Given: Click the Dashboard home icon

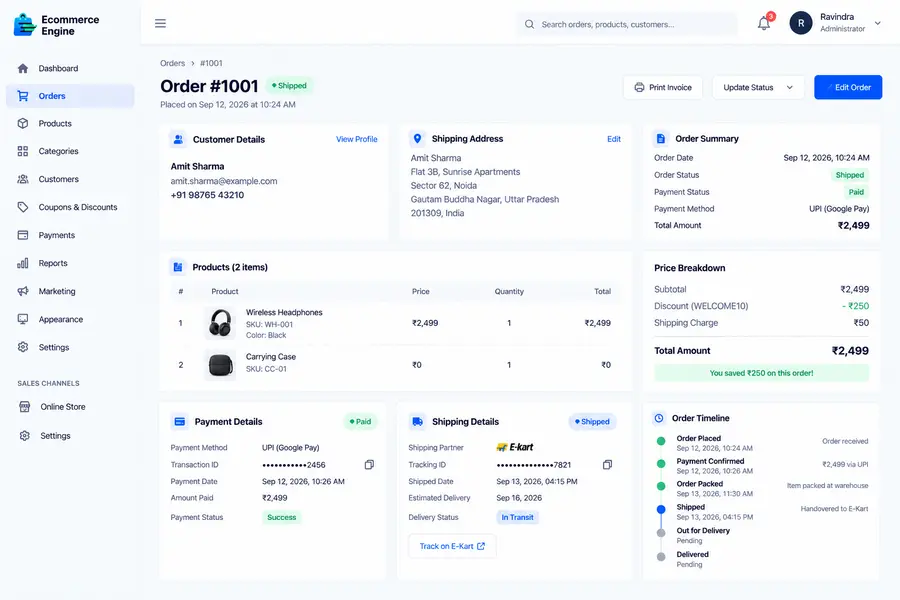Looking at the screenshot, I should [x=23, y=68].
